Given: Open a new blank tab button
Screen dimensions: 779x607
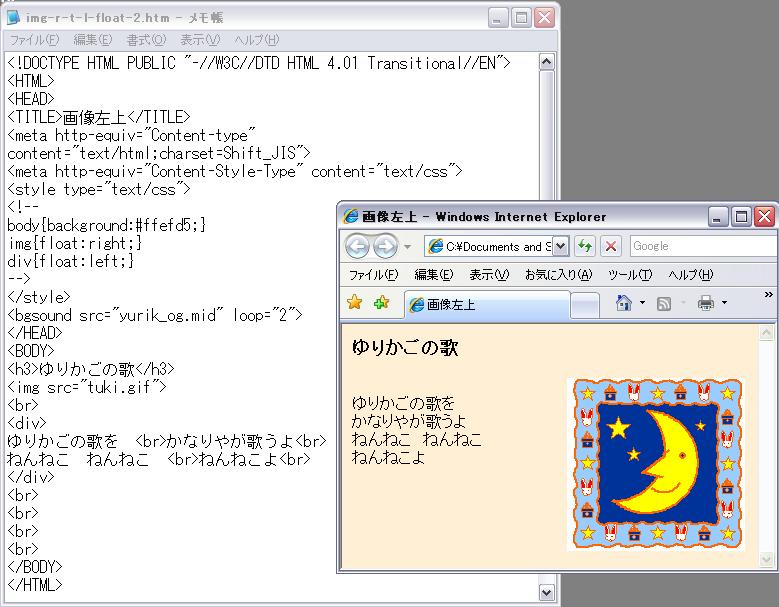Looking at the screenshot, I should tap(584, 305).
